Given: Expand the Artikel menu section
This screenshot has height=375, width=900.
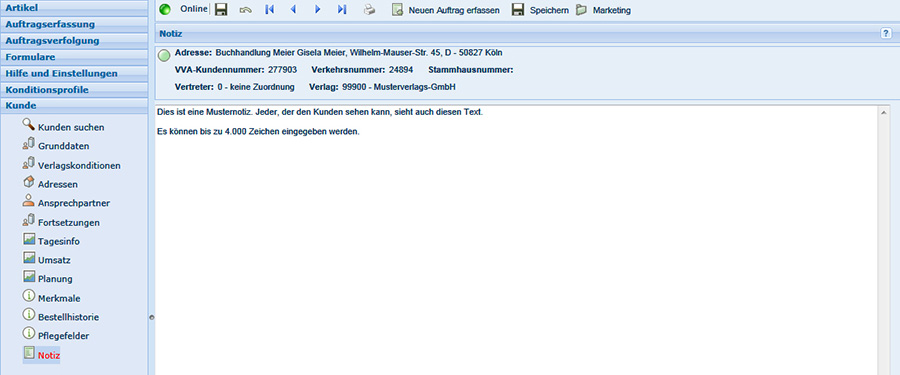Looking at the screenshot, I should tap(73, 8).
